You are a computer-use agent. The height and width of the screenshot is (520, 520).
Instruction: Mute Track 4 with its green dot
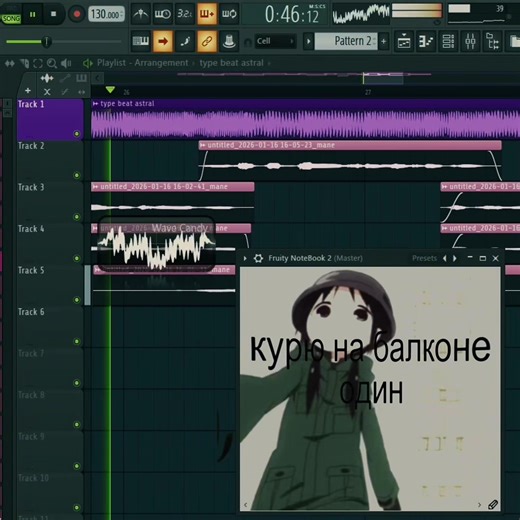77,258
